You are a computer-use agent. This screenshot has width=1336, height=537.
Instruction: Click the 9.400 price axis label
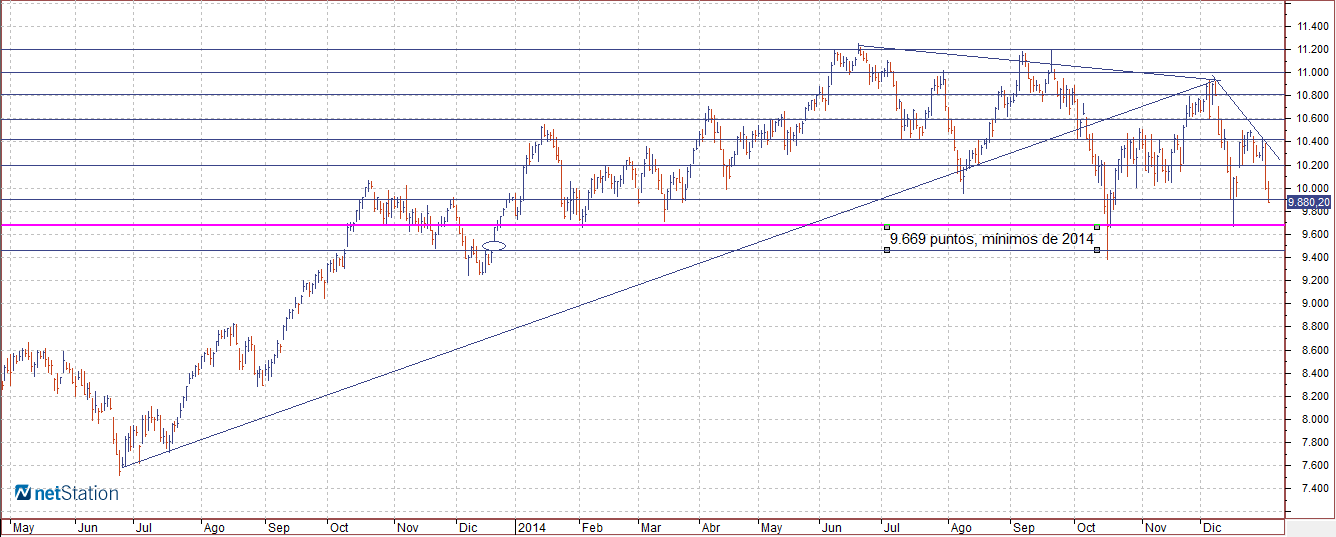(x=1316, y=257)
